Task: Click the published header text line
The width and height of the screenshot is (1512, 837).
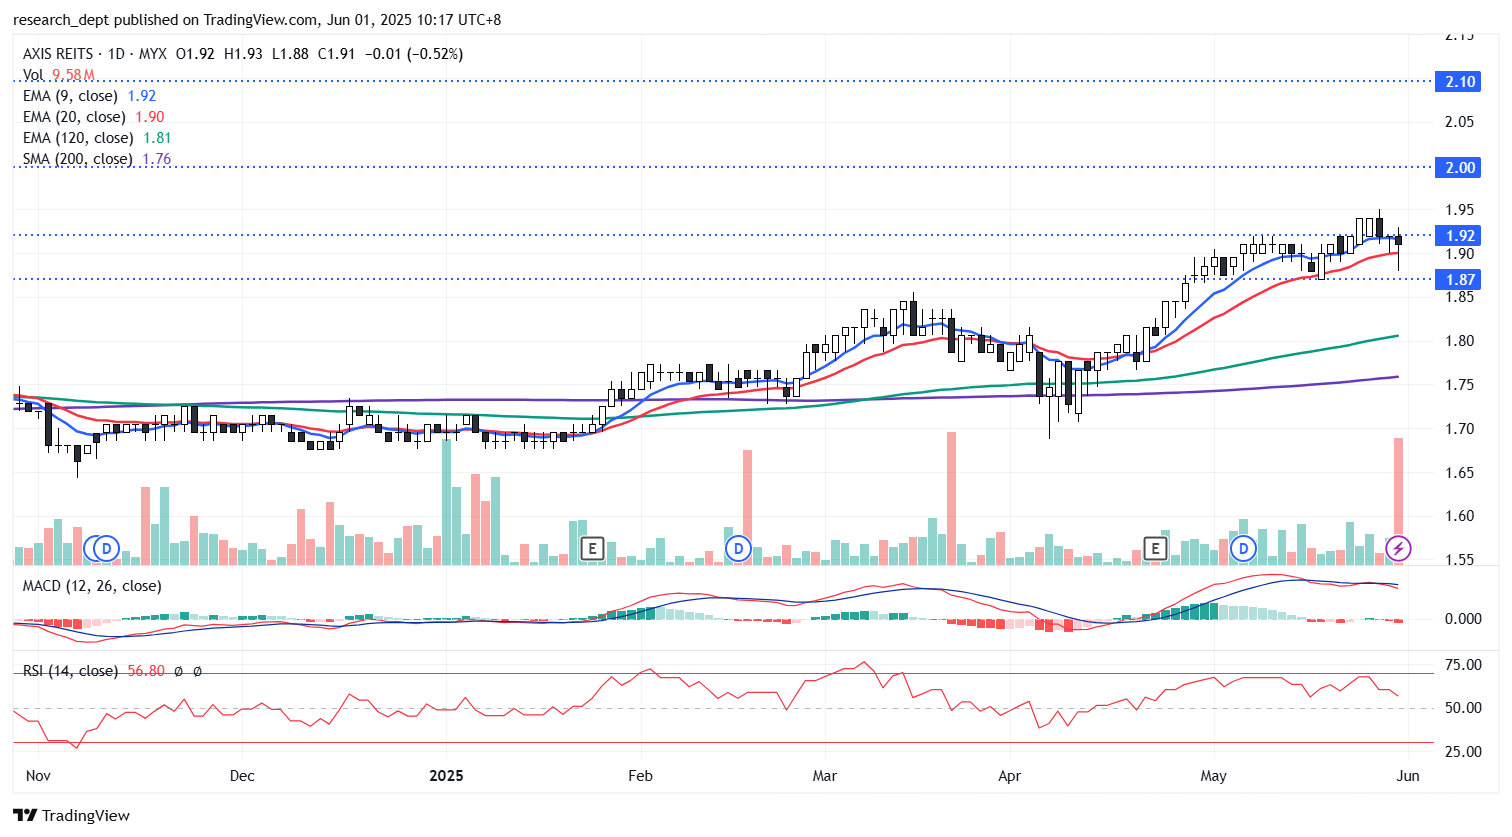Action: [x=257, y=20]
